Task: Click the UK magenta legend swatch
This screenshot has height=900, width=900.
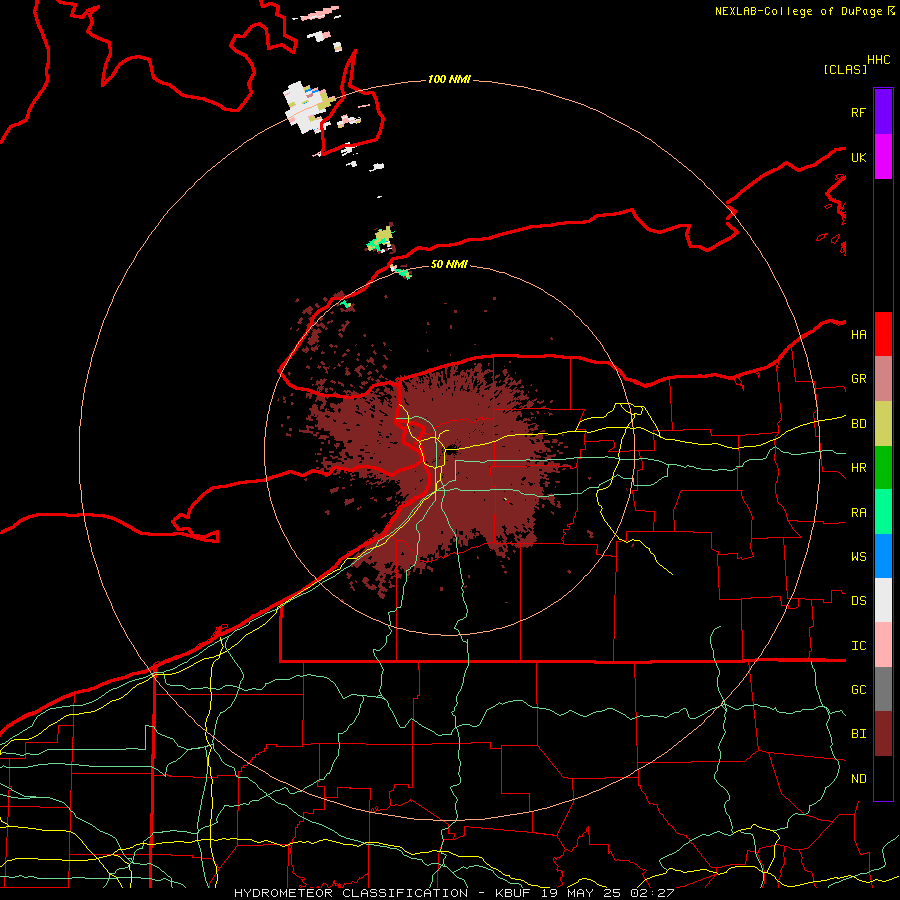Action: 883,157
